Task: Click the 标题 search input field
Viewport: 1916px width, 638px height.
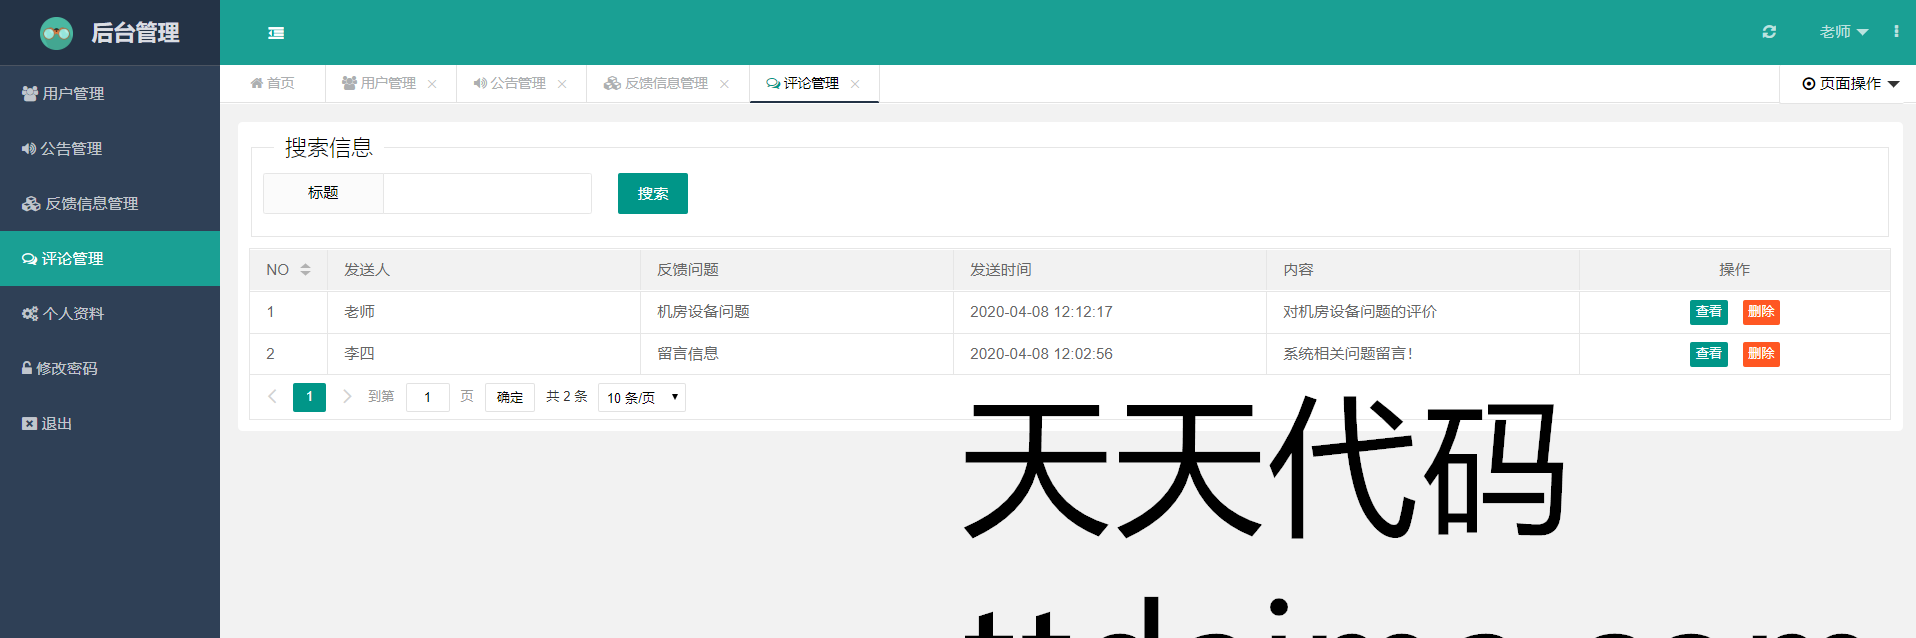Action: click(487, 194)
